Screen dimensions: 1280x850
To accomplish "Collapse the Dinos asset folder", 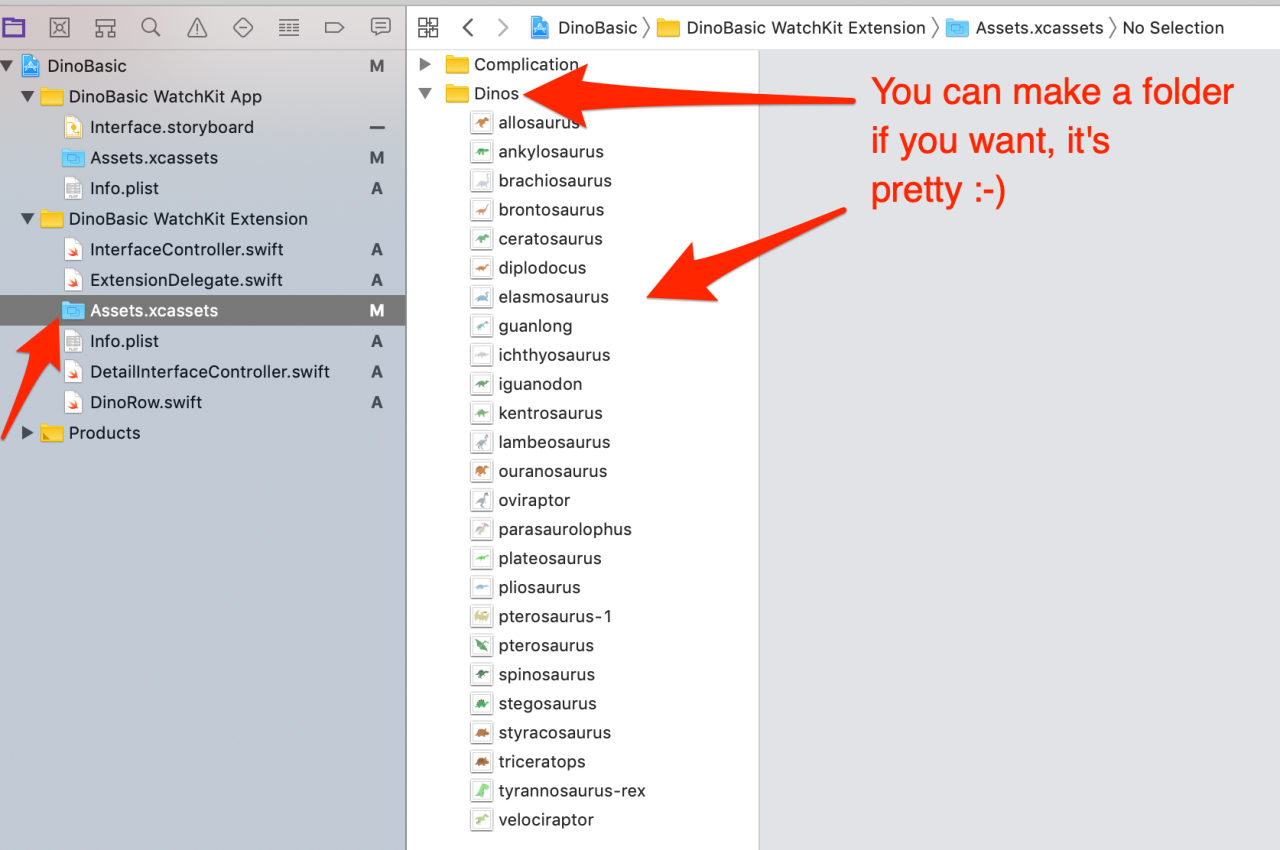I will (x=425, y=94).
